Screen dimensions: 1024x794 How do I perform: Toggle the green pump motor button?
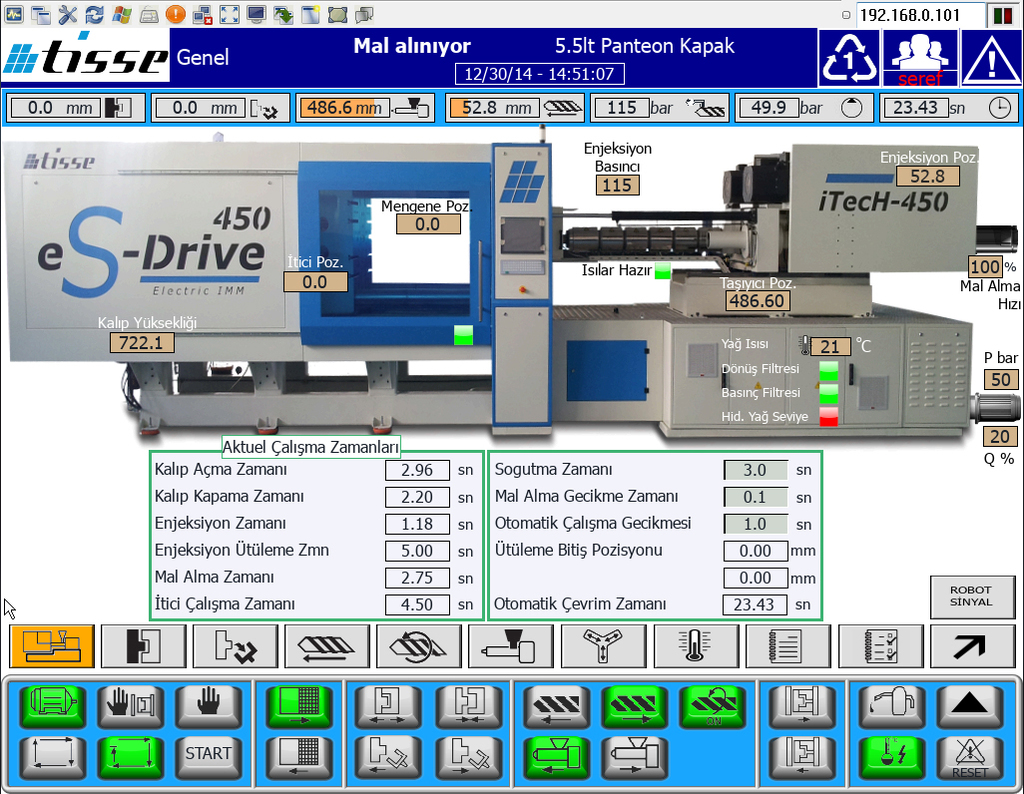(x=53, y=705)
